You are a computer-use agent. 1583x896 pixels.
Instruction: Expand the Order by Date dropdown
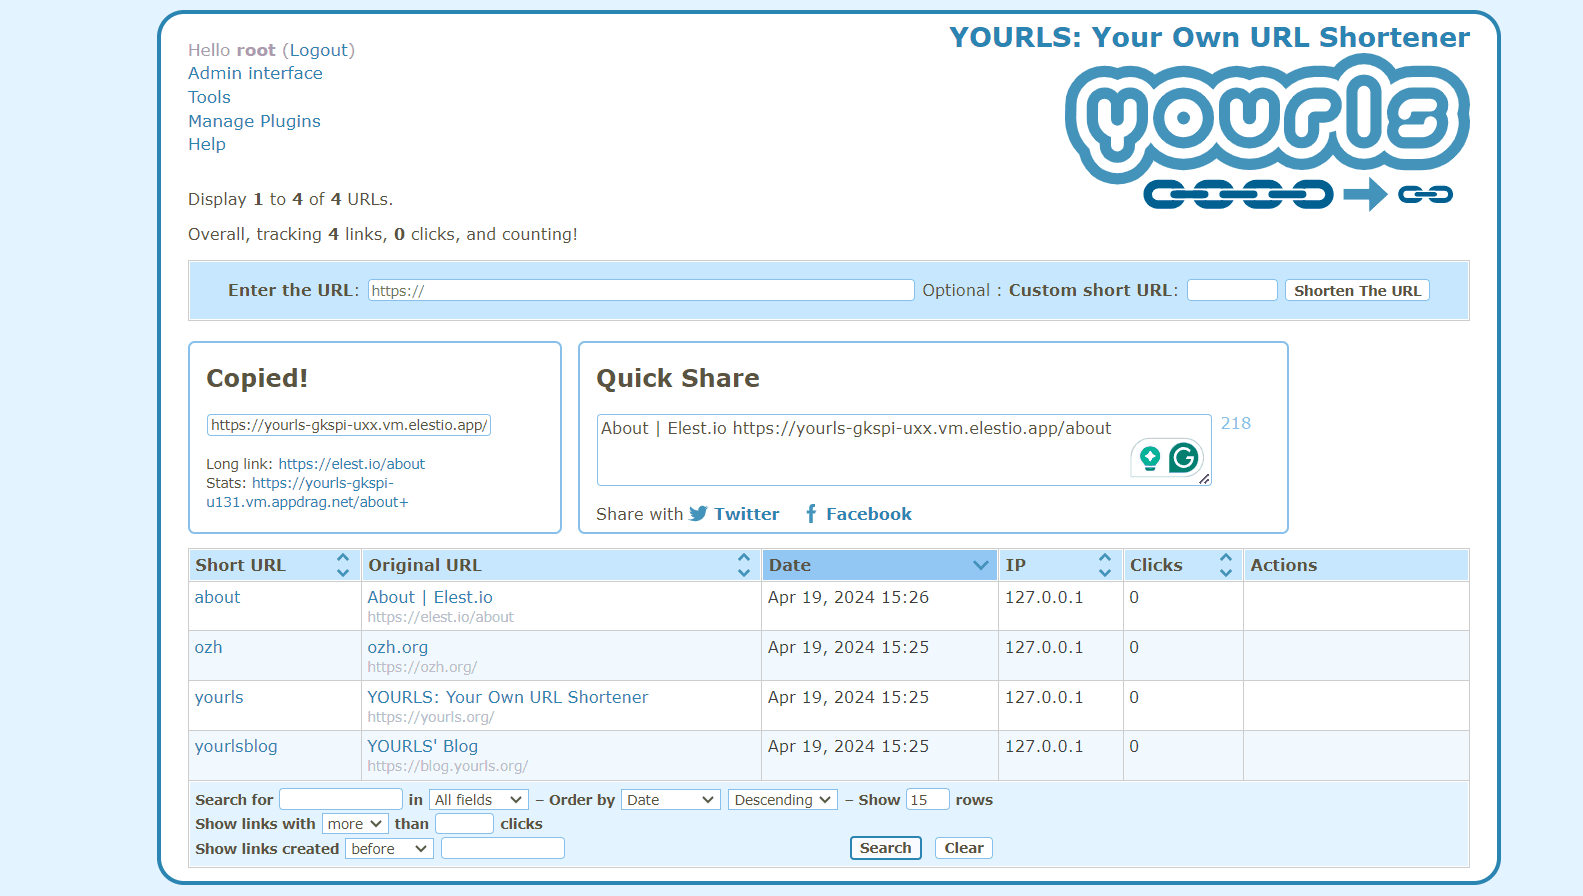coord(670,800)
